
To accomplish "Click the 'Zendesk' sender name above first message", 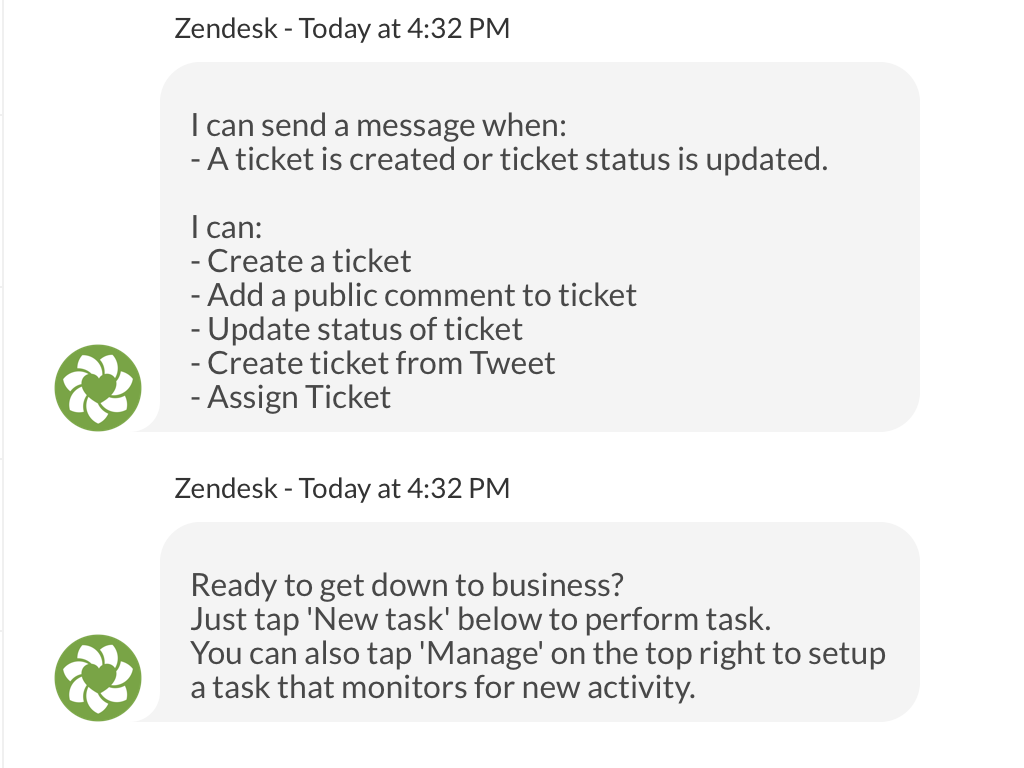I will pos(225,28).
